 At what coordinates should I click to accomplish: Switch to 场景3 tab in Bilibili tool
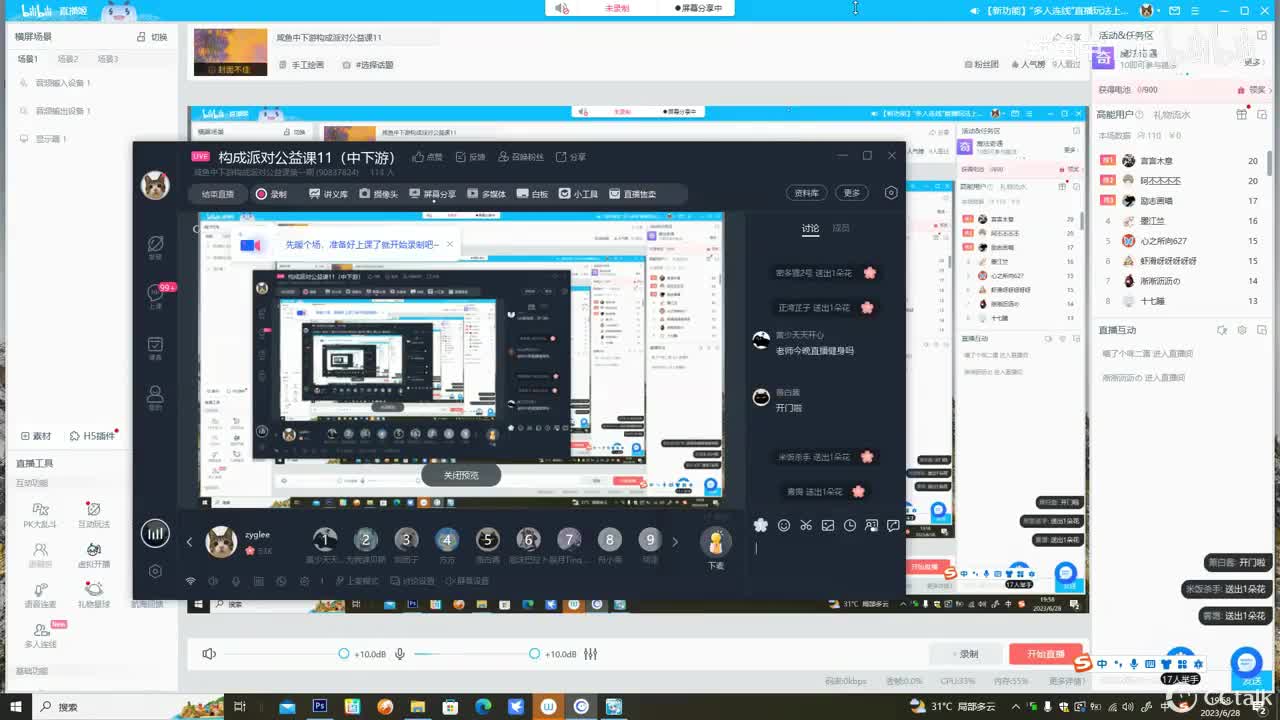[x=108, y=59]
